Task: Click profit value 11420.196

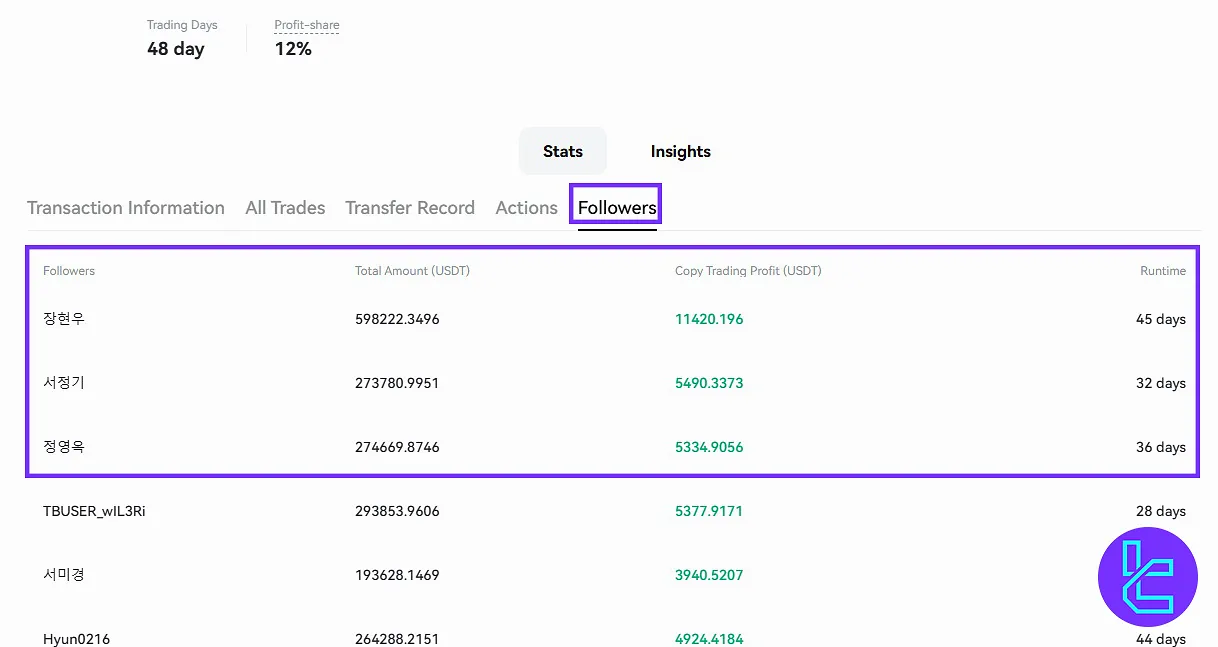Action: coord(709,319)
